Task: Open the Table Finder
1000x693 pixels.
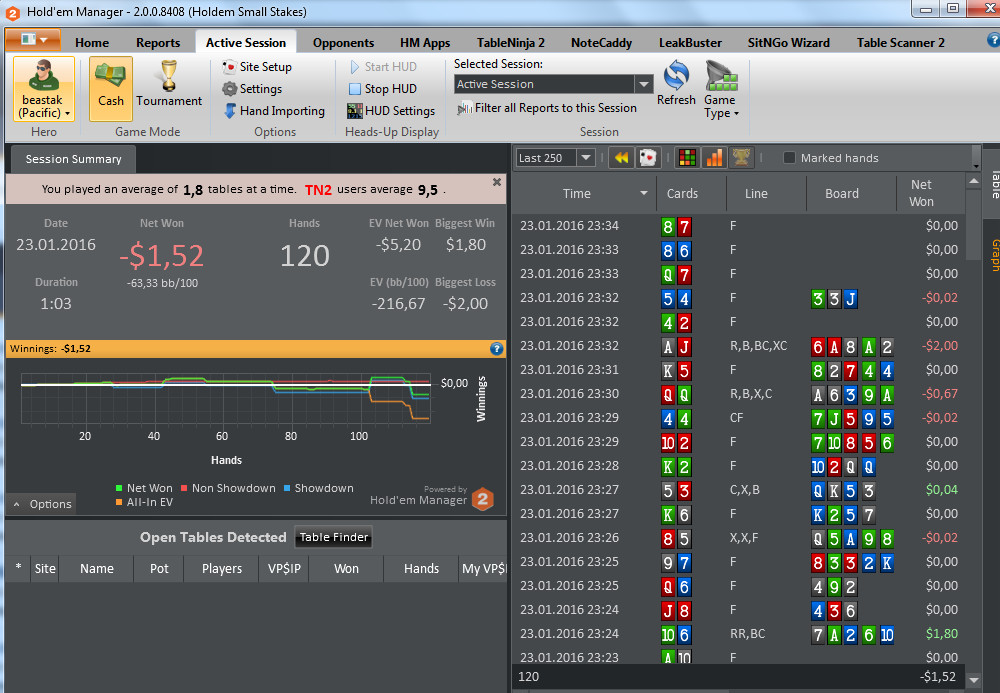Action: click(334, 537)
